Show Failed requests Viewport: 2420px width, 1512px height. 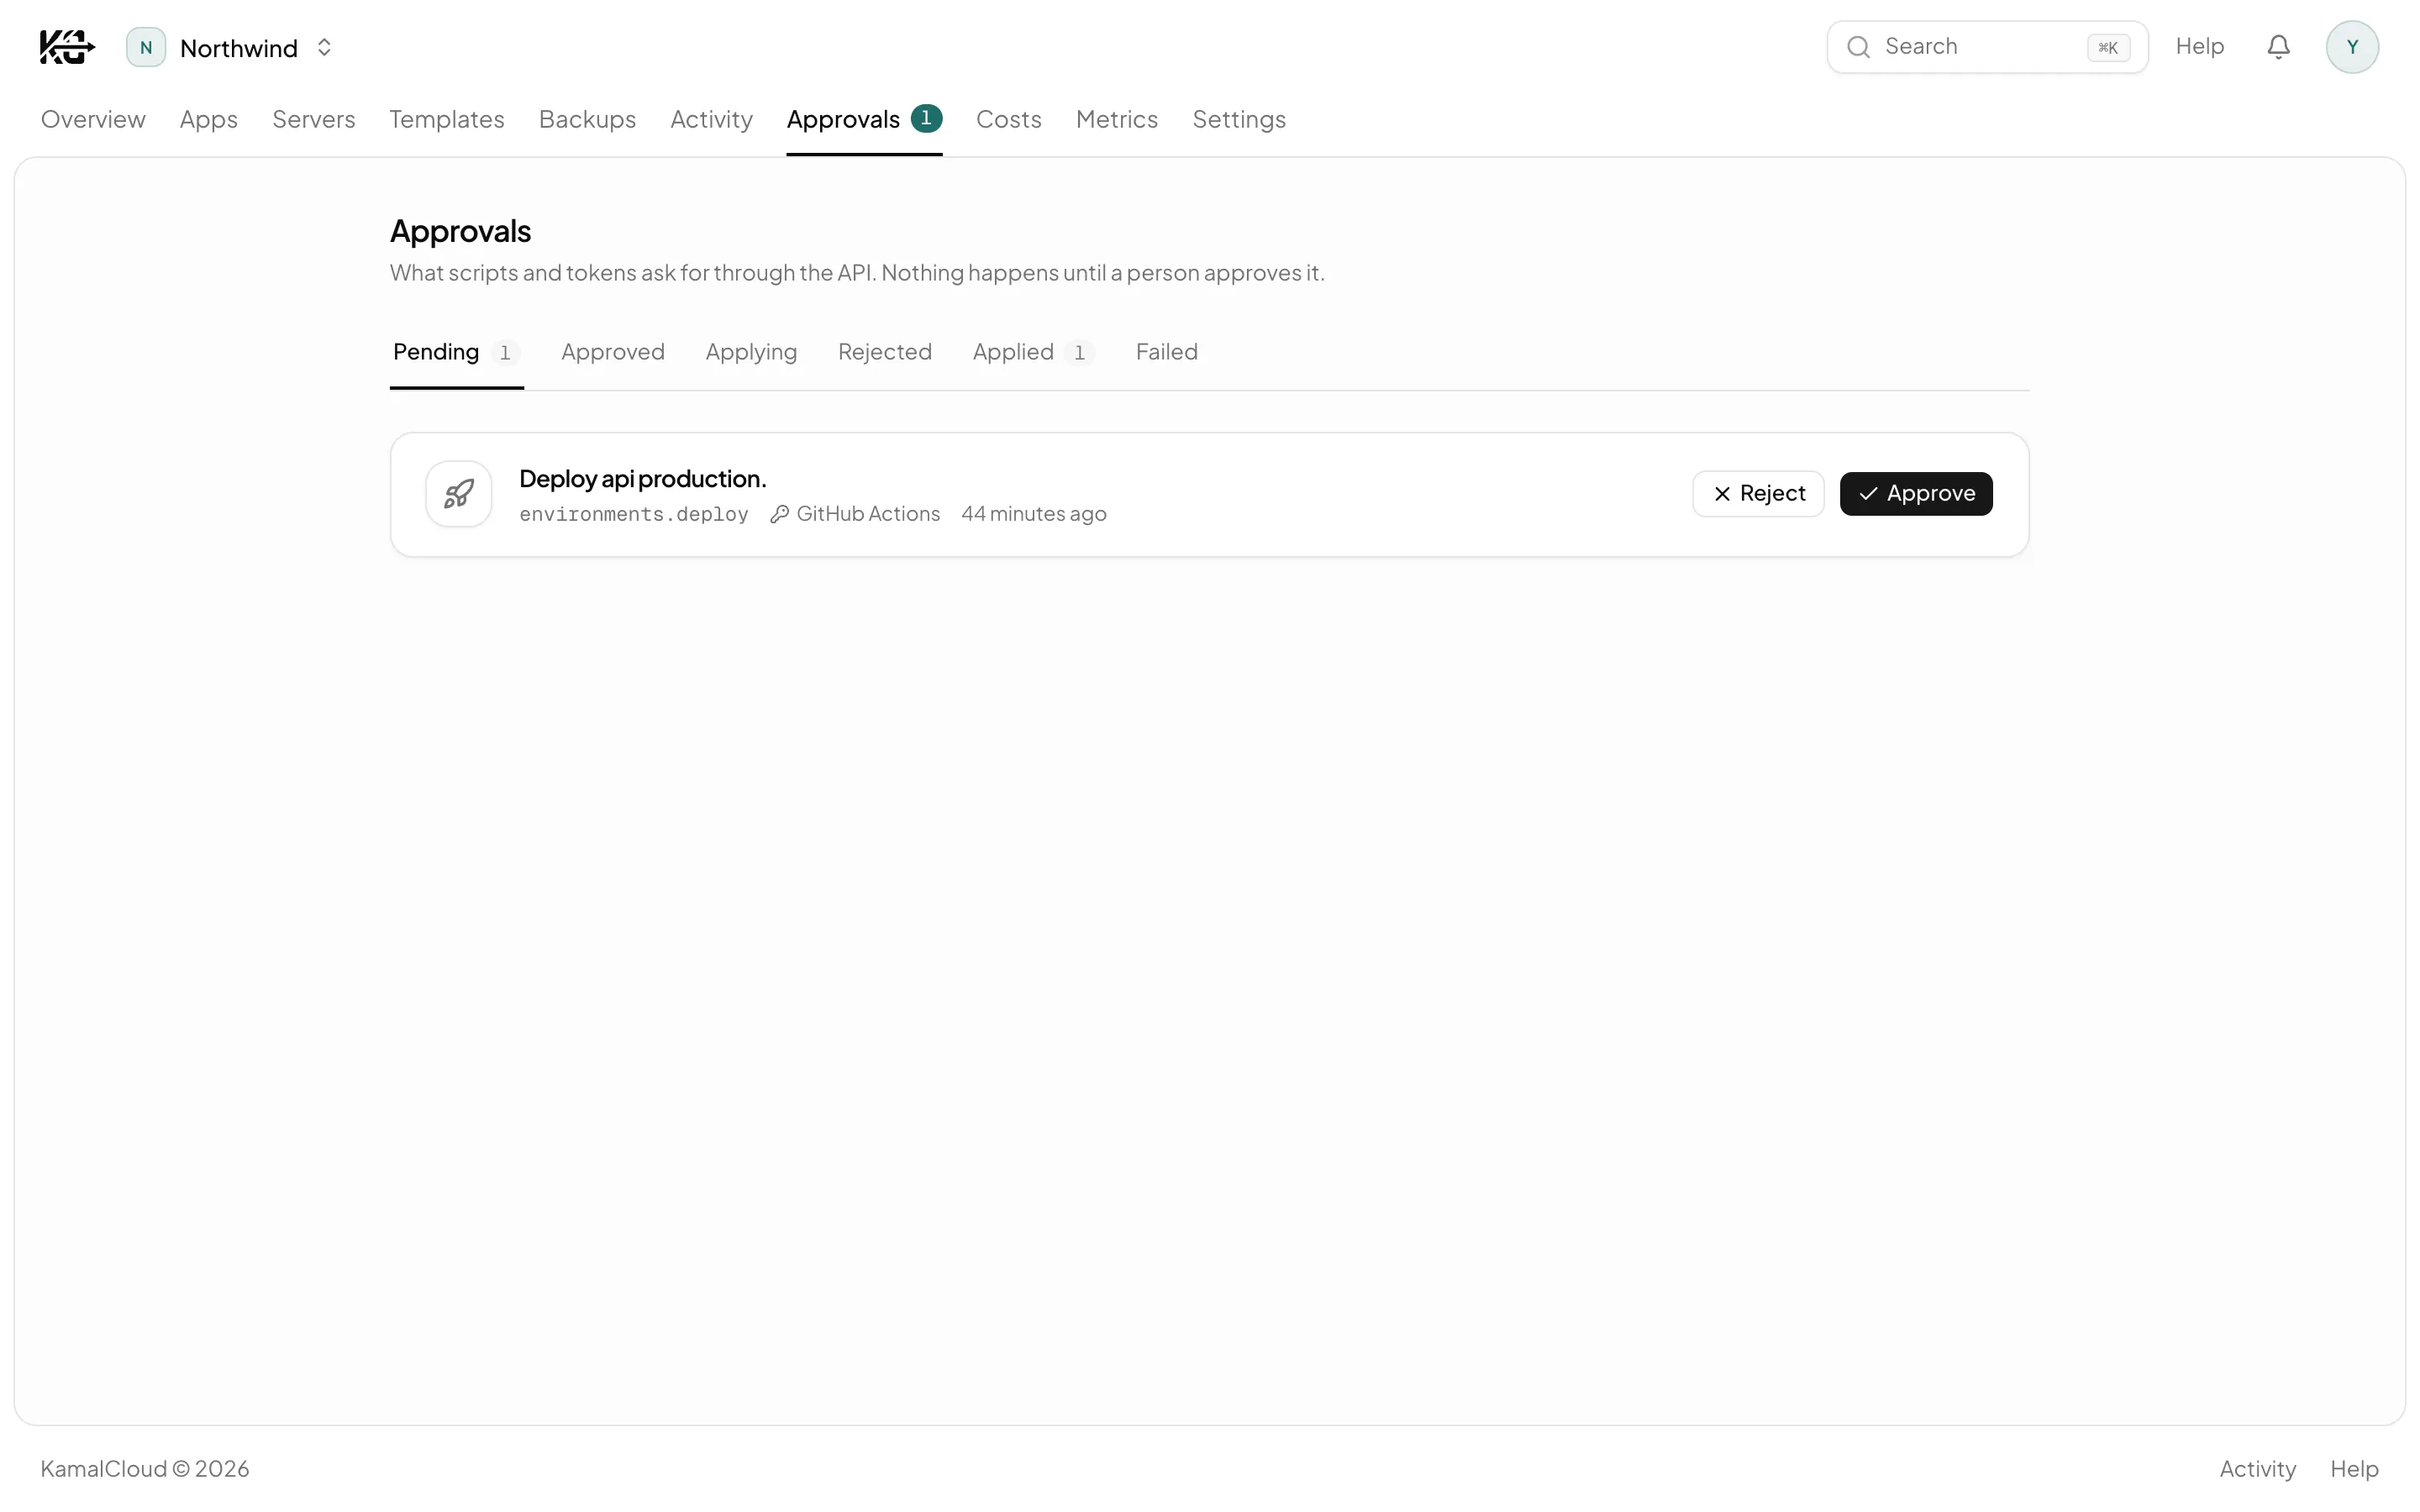(x=1166, y=352)
